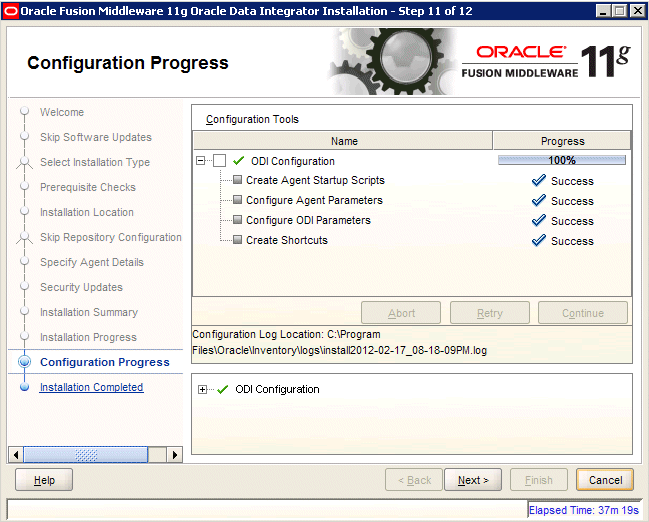Click the Configuration Progress step bullet icon
This screenshot has height=522, width=649.
[x=24, y=362]
